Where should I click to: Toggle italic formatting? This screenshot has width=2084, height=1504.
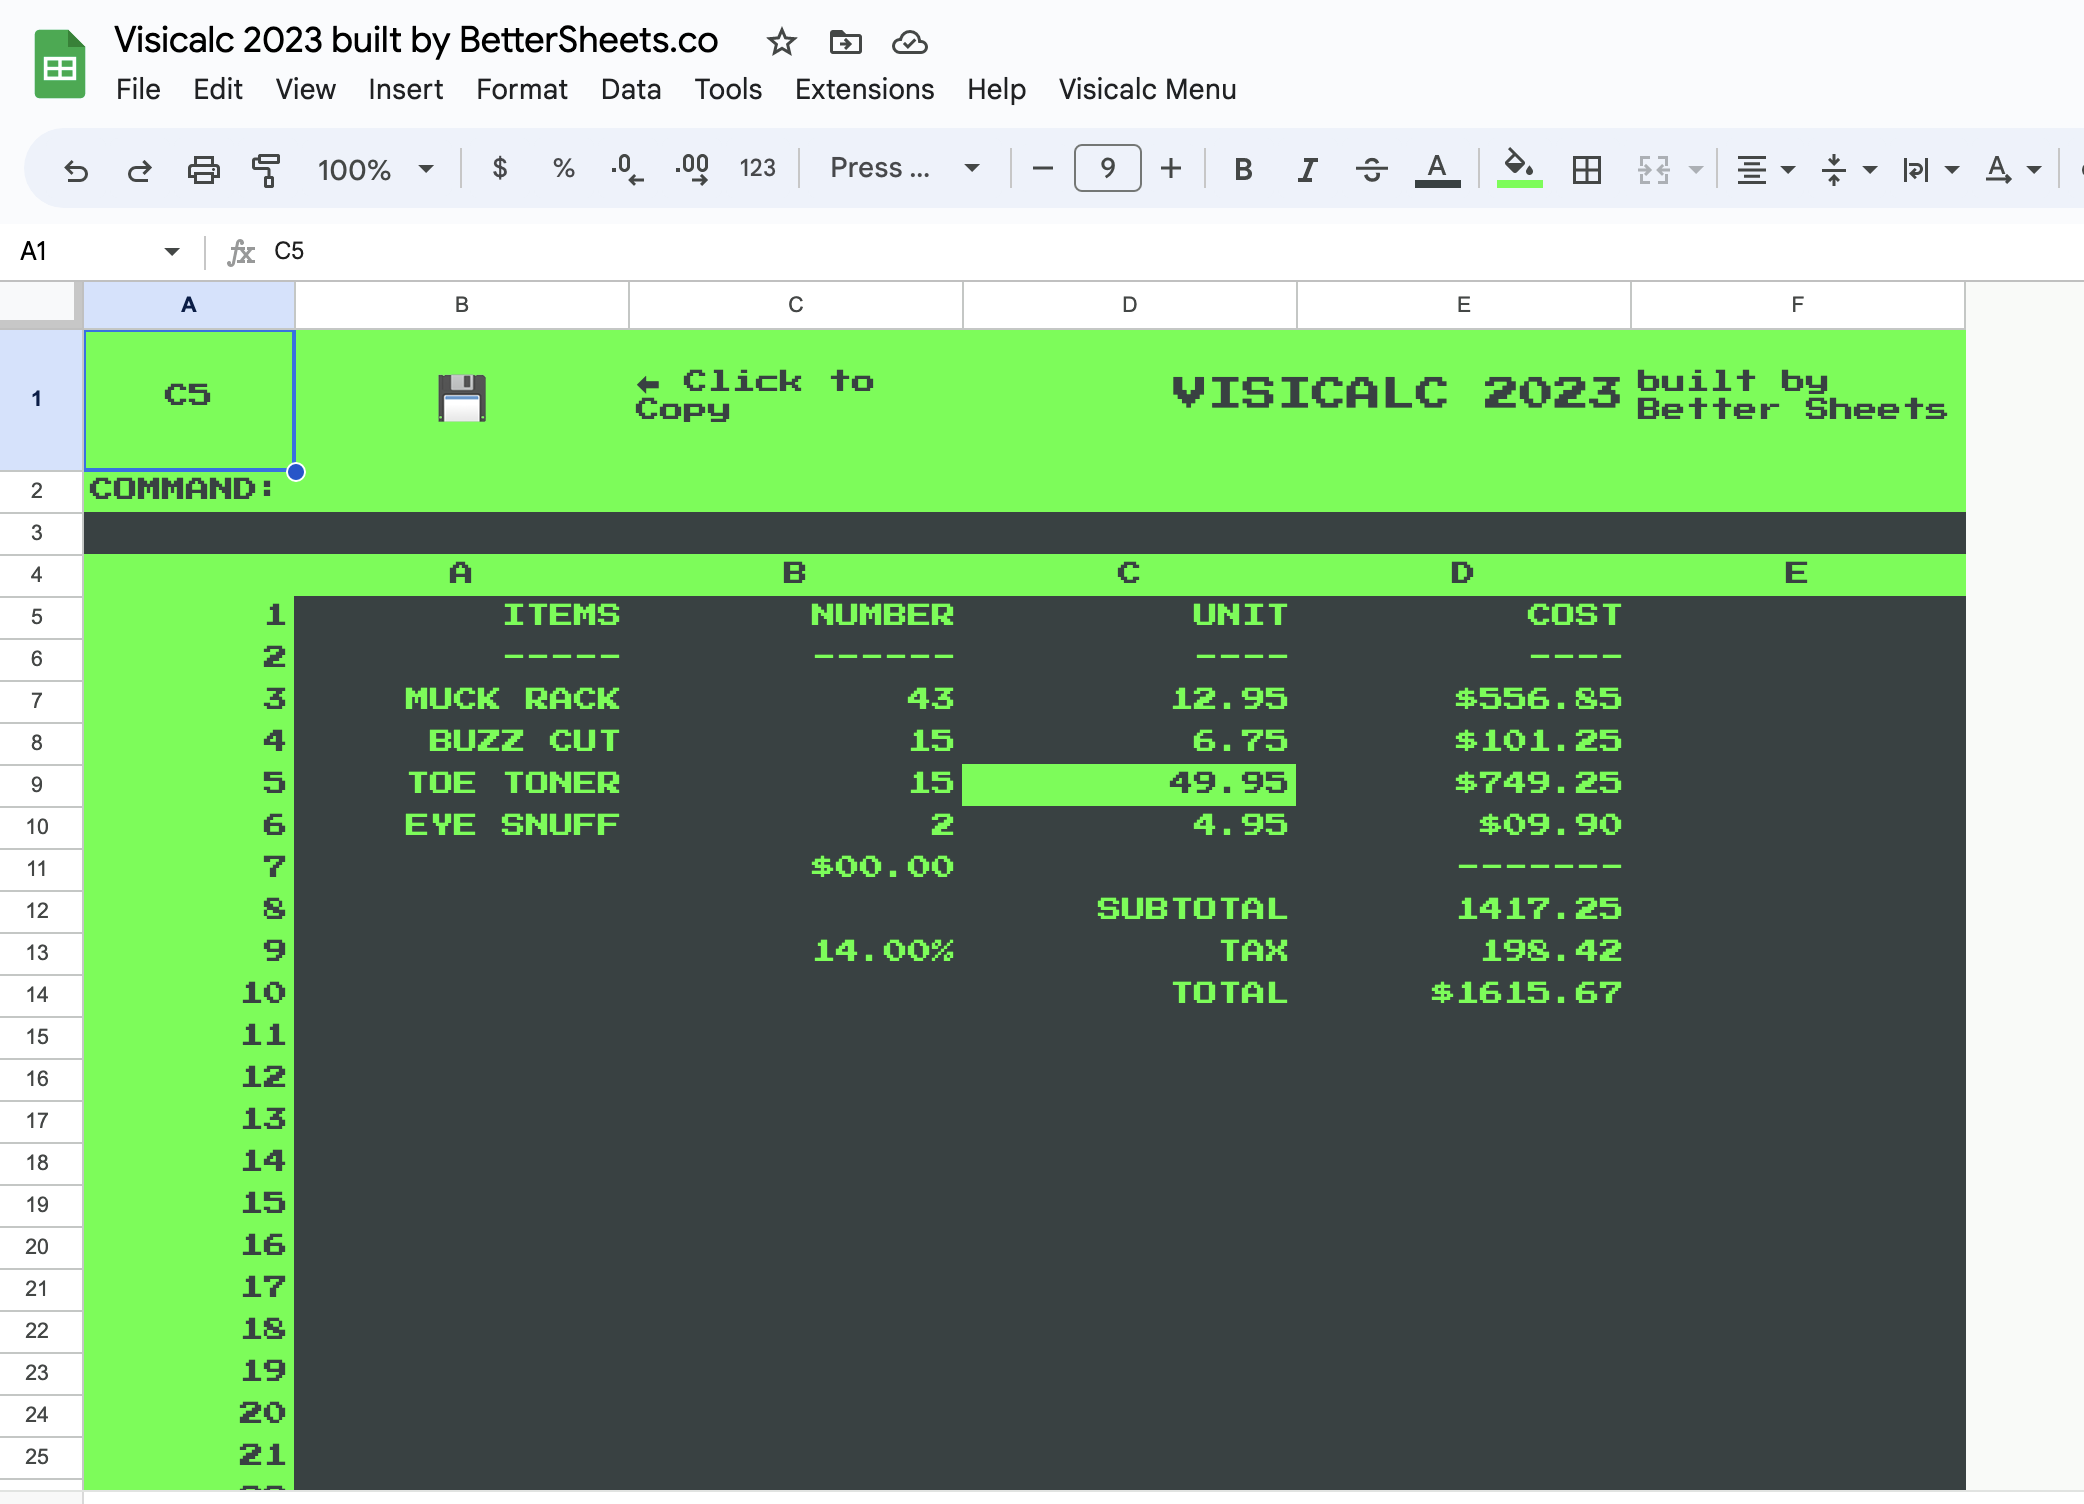1307,169
